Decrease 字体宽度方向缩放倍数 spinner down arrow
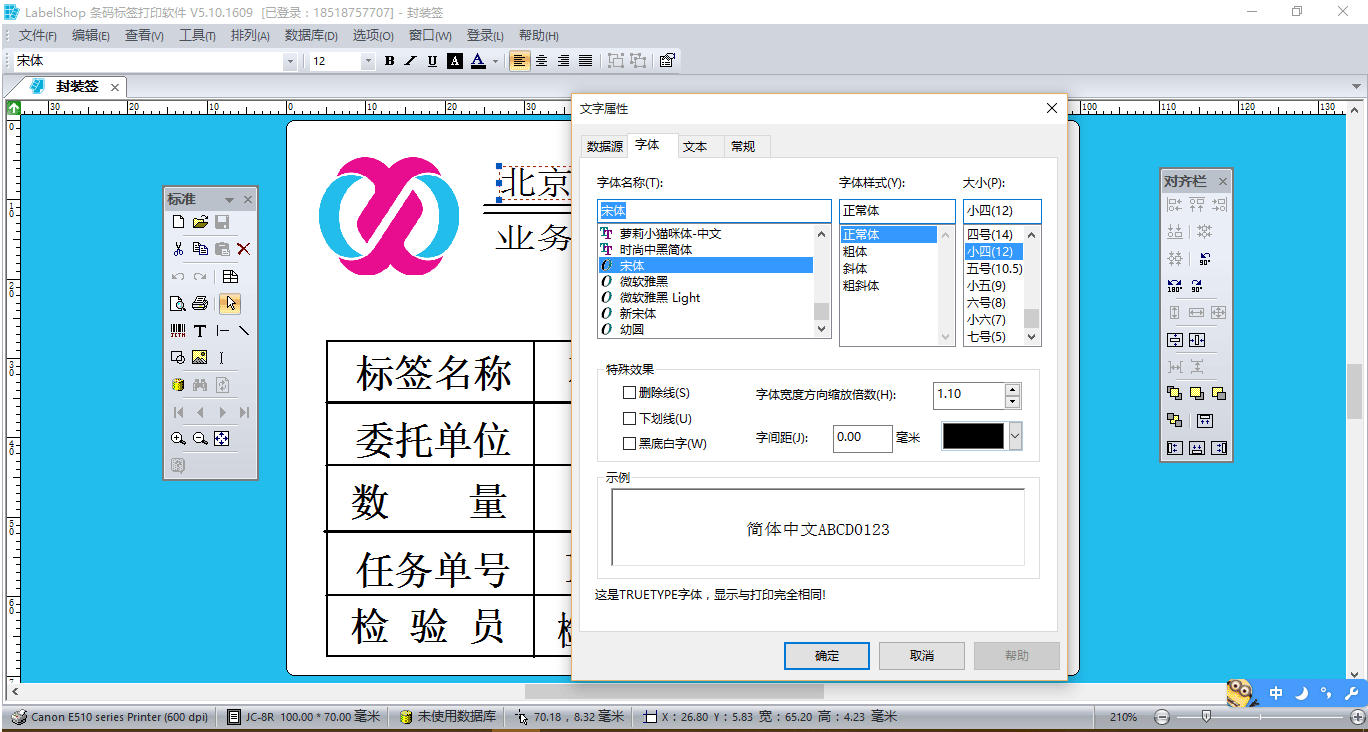 [1012, 402]
